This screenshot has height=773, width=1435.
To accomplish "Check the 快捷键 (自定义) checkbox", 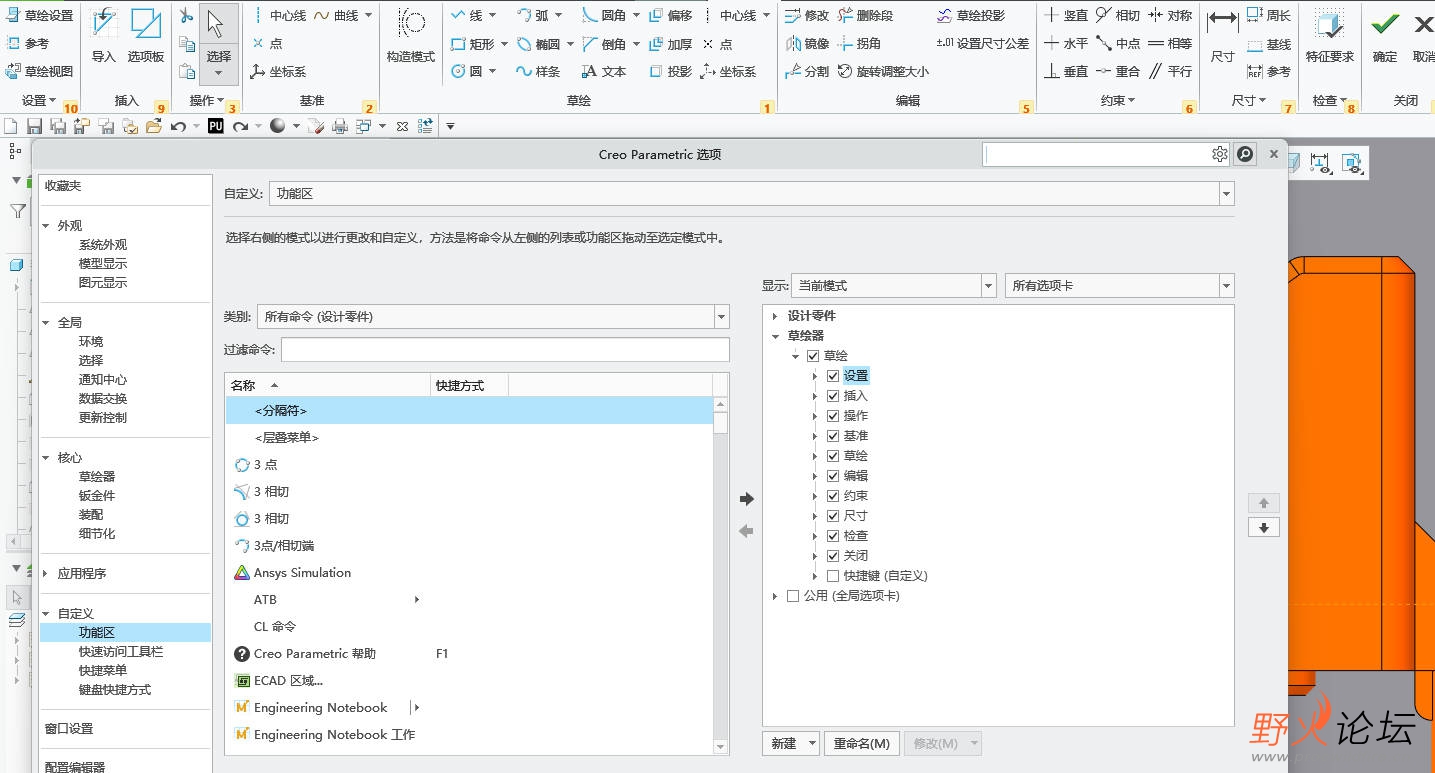I will coord(833,576).
